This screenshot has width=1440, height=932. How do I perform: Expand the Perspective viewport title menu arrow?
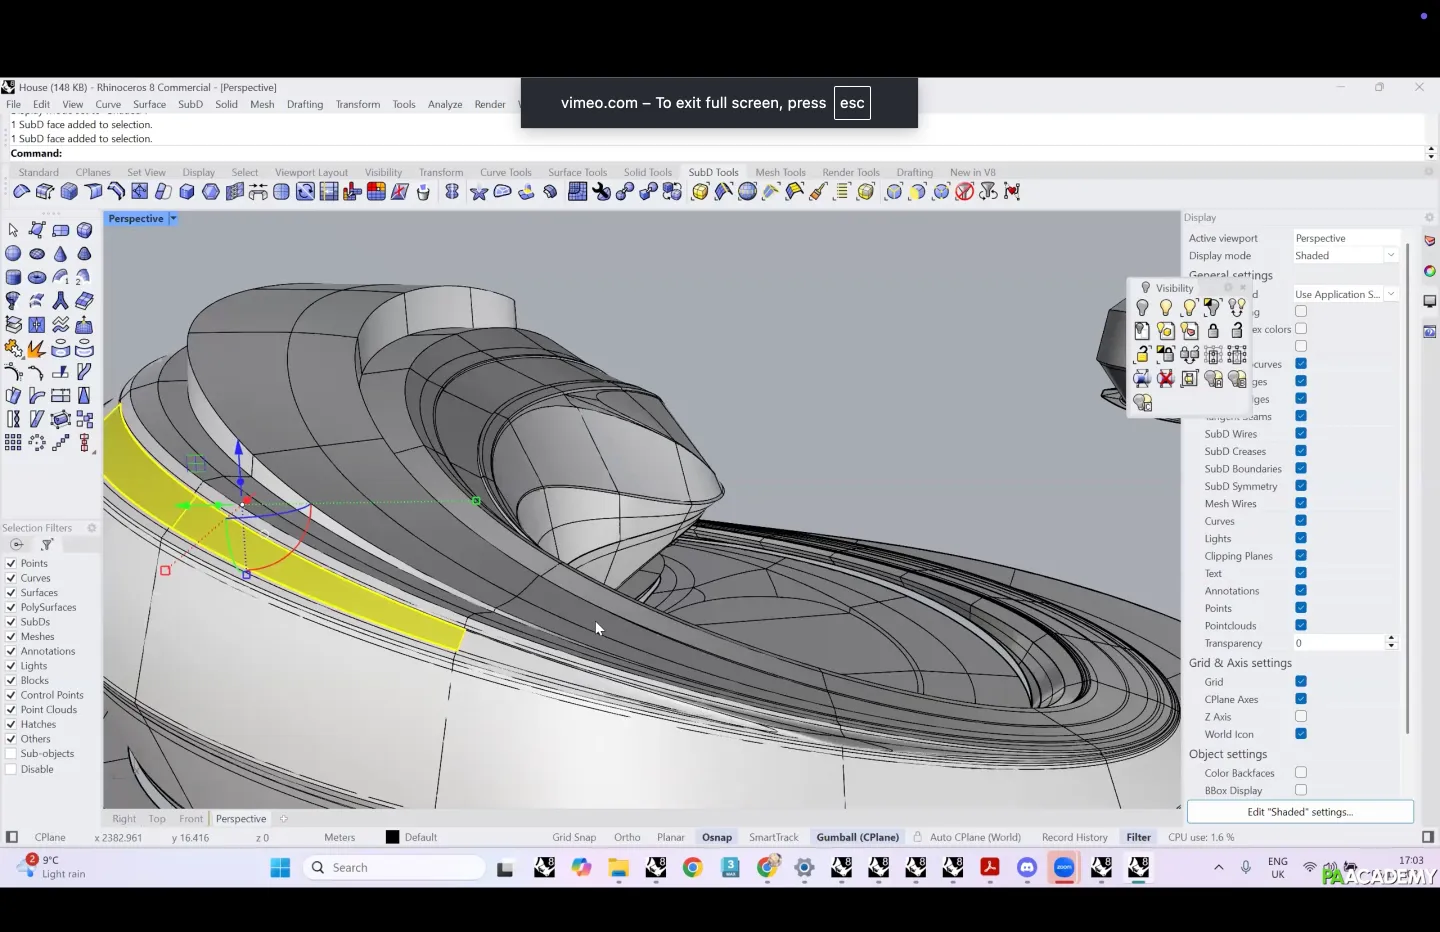click(173, 219)
